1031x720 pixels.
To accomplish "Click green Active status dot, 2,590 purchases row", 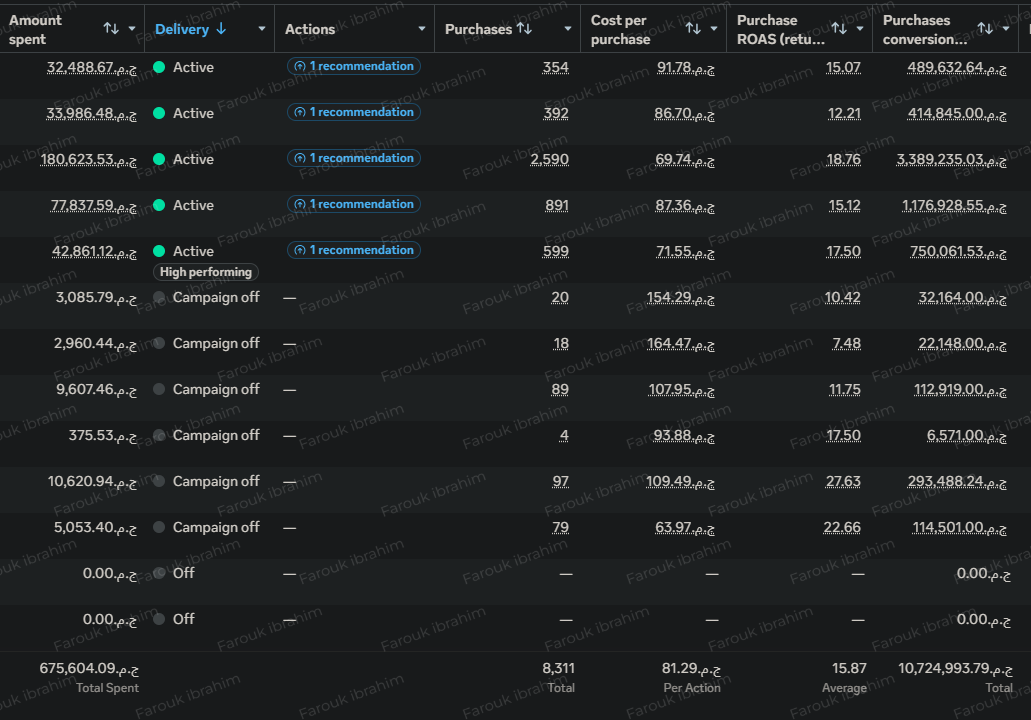I will point(159,159).
